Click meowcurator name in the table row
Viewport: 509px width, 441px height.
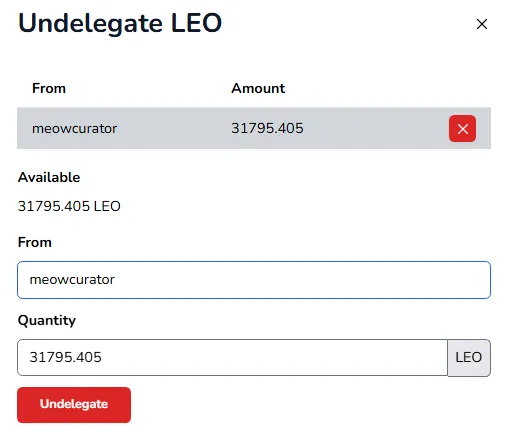[x=75, y=129]
